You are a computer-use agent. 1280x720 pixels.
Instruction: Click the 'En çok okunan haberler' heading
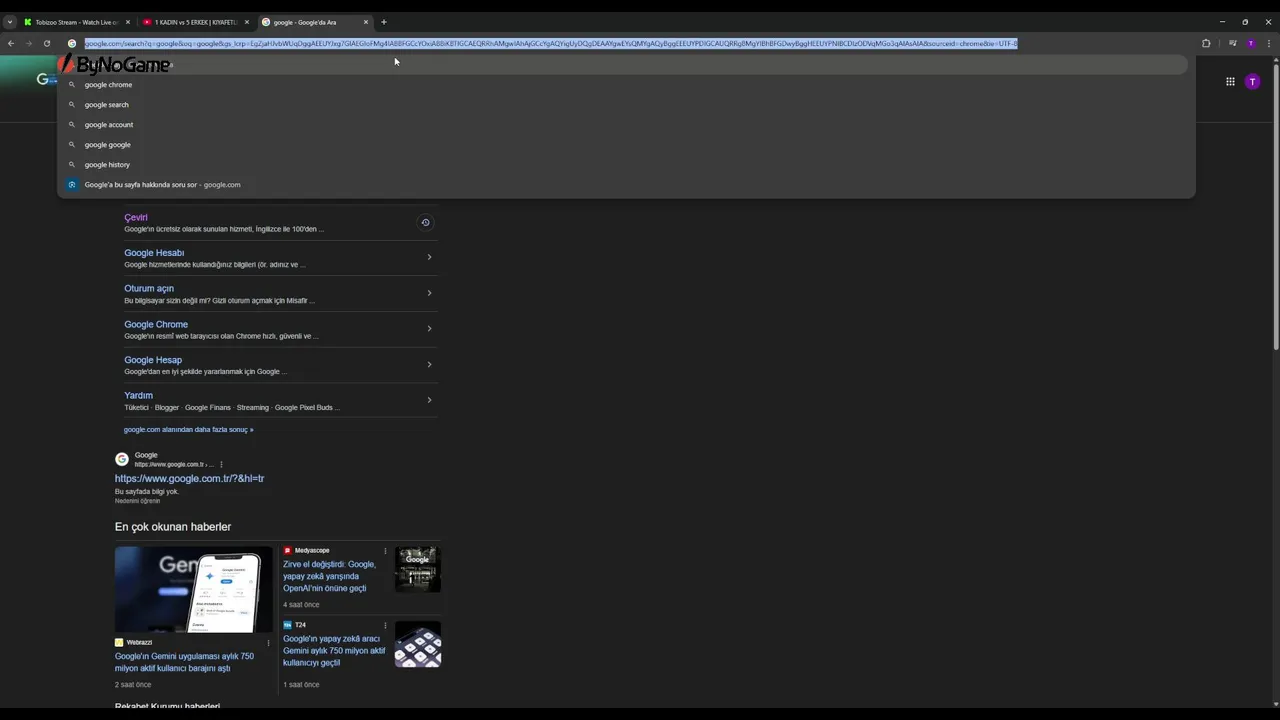(x=173, y=527)
